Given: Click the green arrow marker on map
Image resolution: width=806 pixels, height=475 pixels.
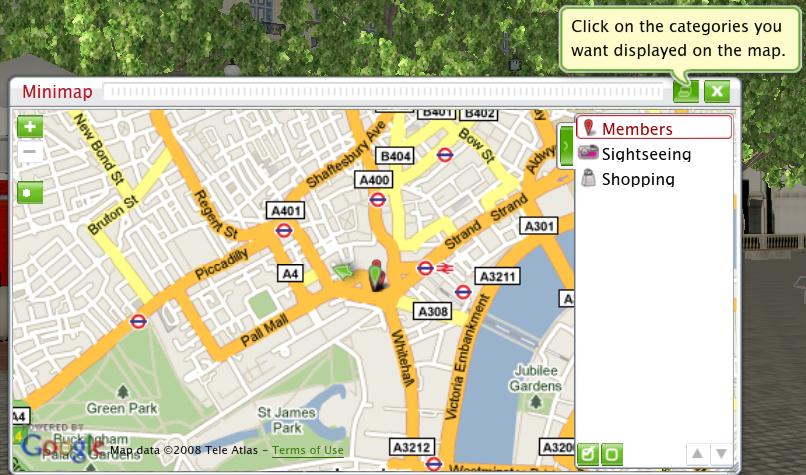Looking at the screenshot, I should pos(343,270).
